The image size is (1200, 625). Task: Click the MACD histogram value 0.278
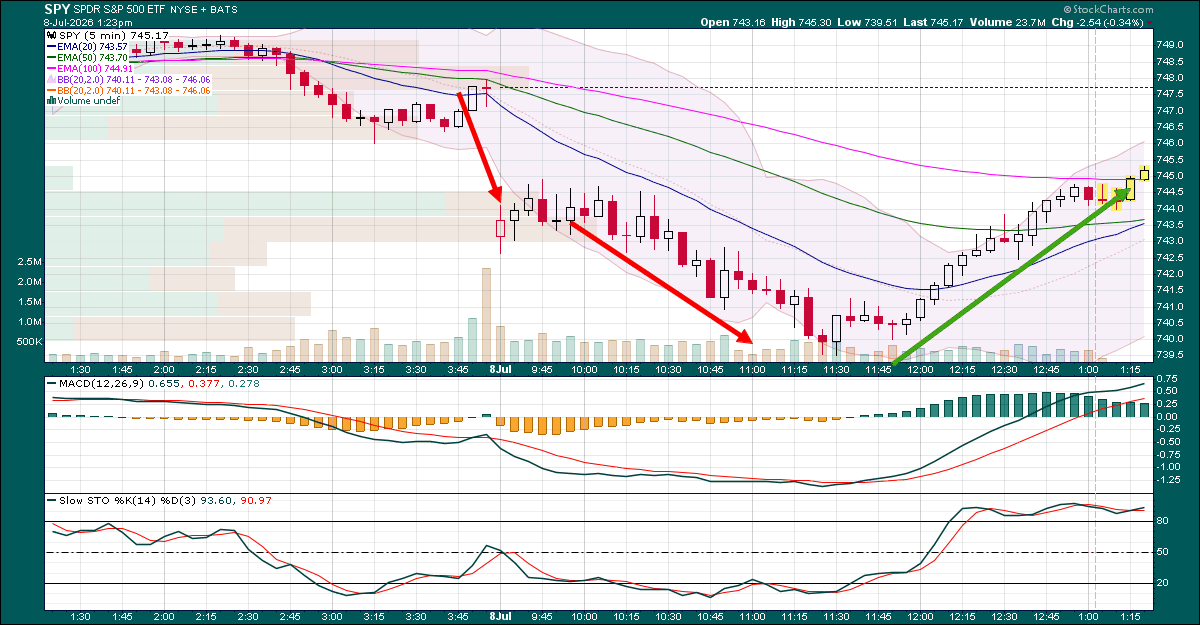point(243,384)
